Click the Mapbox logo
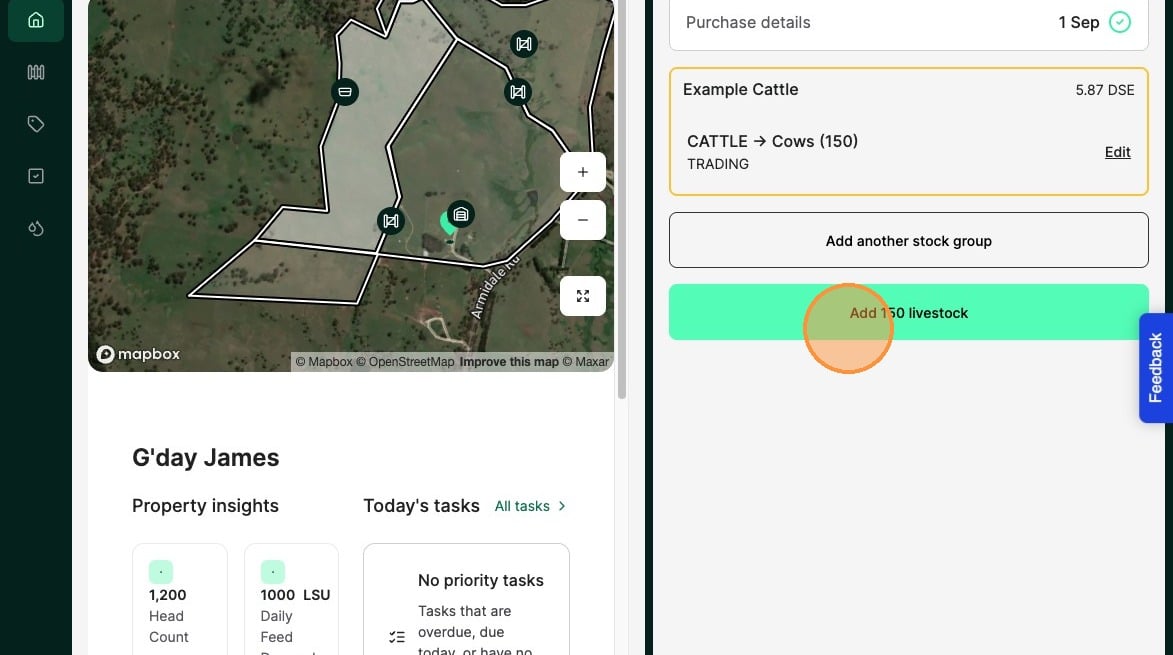Screen dimensions: 1173x655 pos(138,354)
